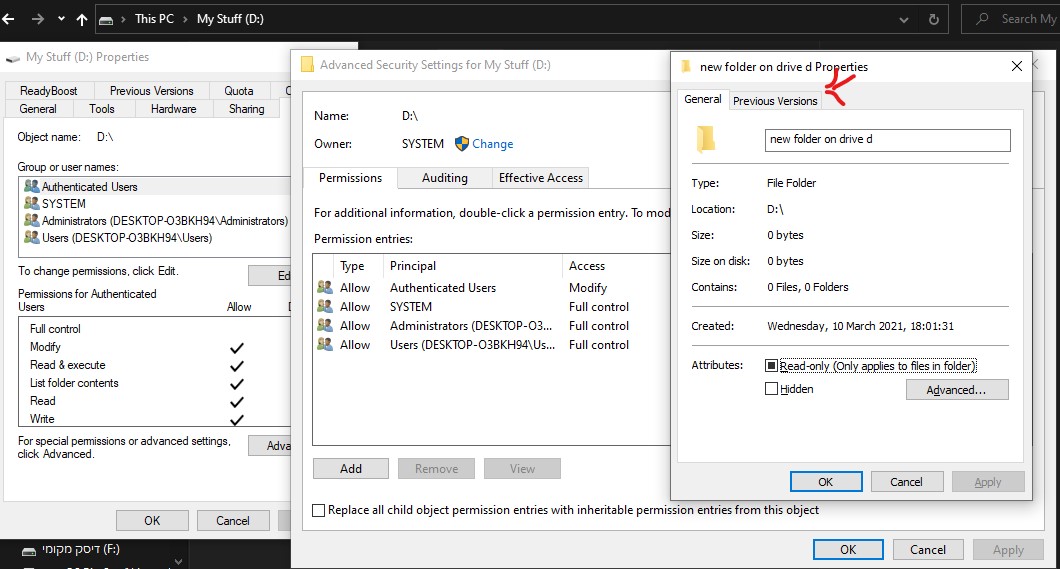
Task: Switch to the Previous Versions tab in folder Properties
Action: 775,101
